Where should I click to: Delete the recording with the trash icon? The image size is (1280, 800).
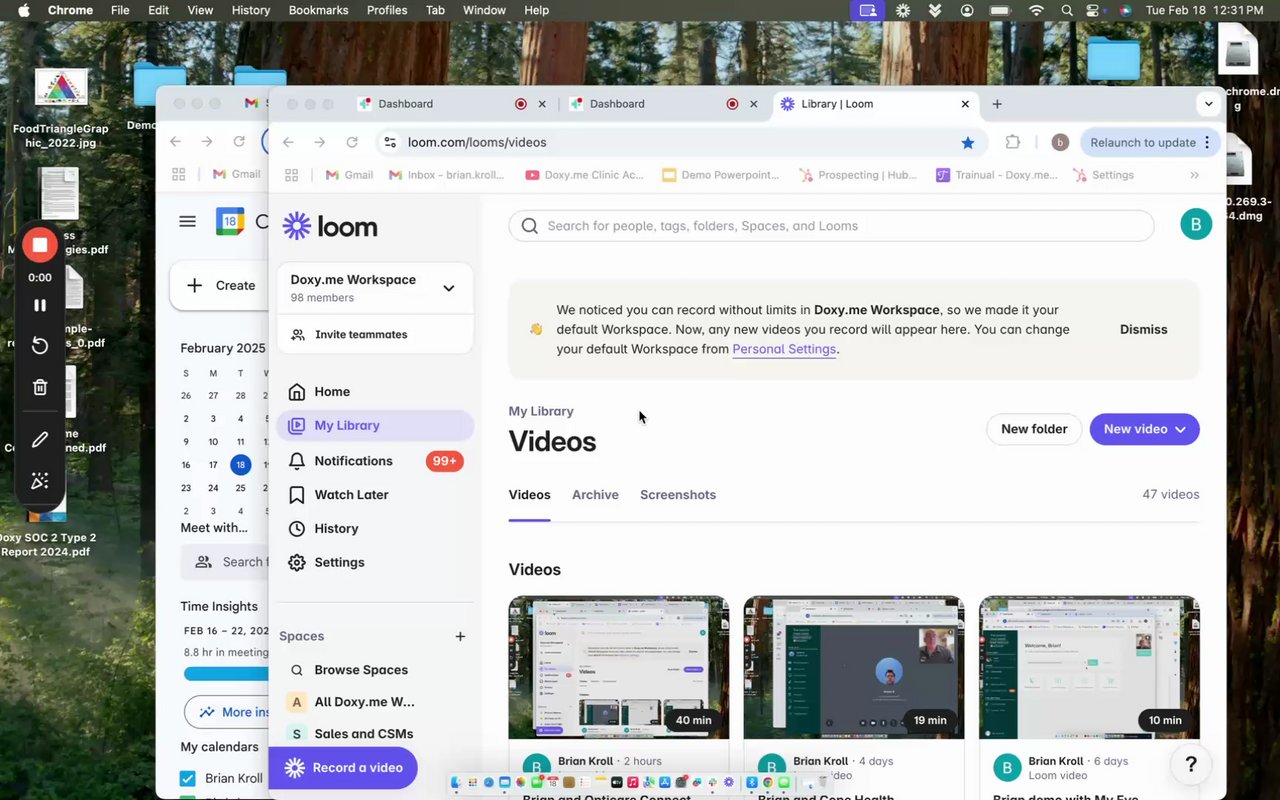pyautogui.click(x=40, y=387)
